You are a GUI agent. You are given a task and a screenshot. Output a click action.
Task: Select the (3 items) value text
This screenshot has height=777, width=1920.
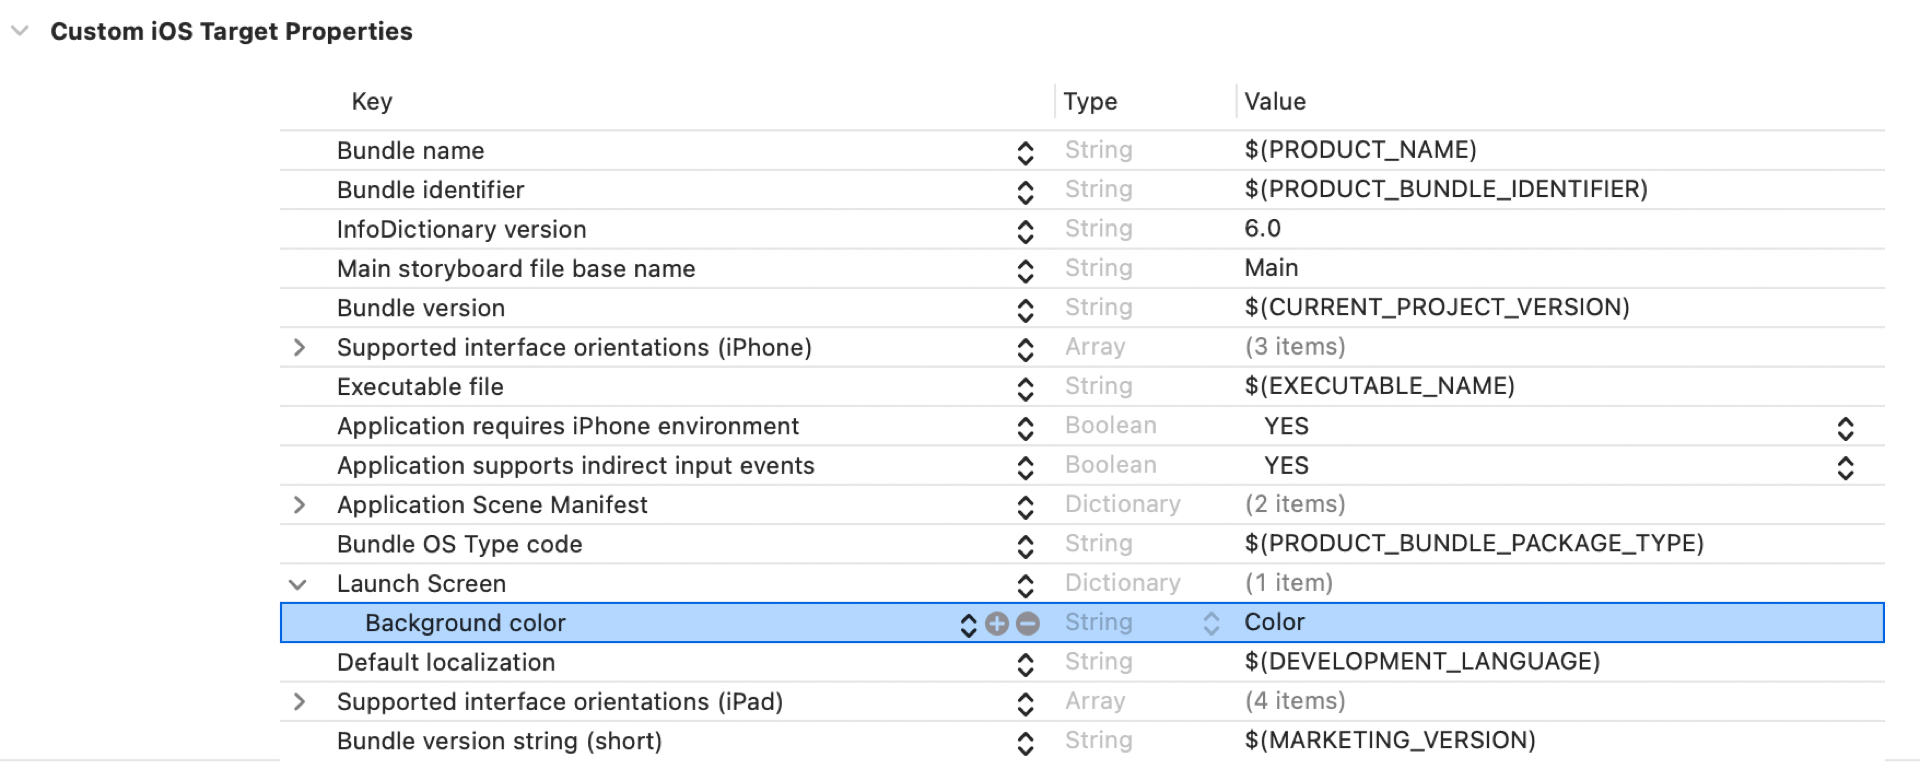point(1295,347)
